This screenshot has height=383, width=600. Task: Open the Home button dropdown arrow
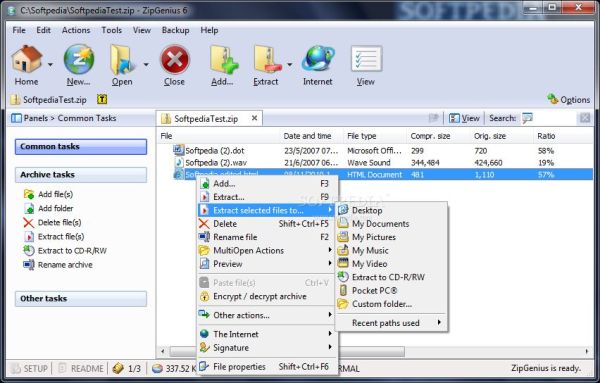pos(51,65)
